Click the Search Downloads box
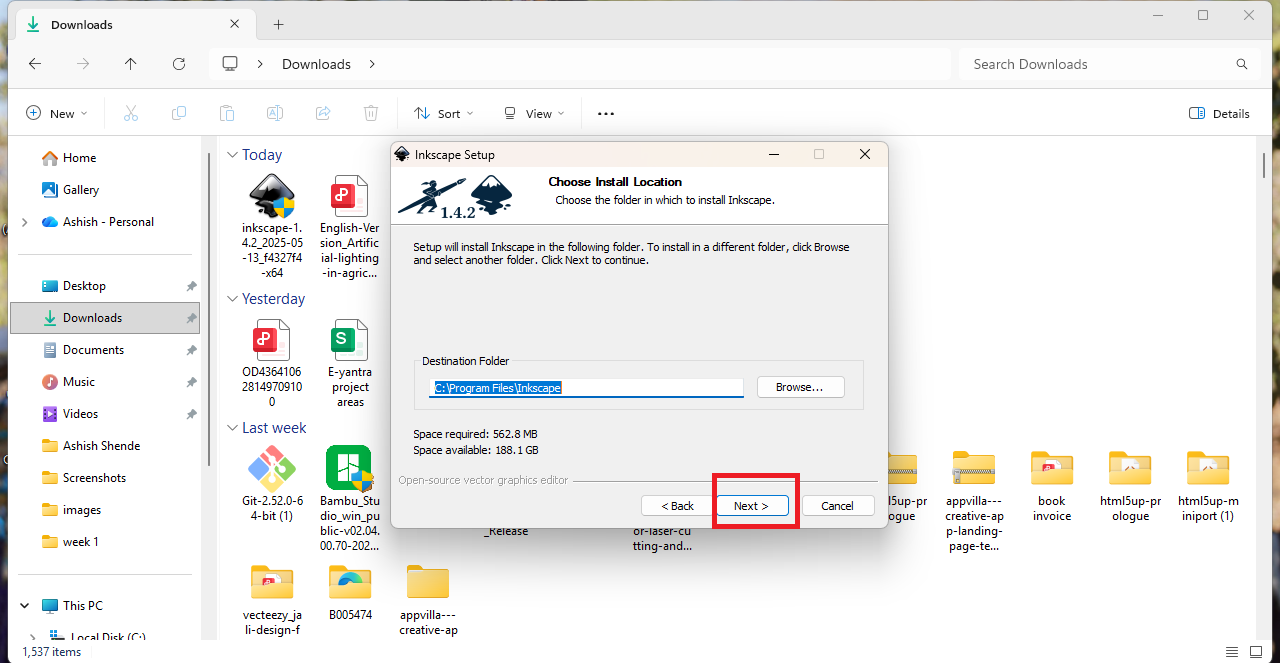Image resolution: width=1280 pixels, height=663 pixels. tap(1109, 64)
